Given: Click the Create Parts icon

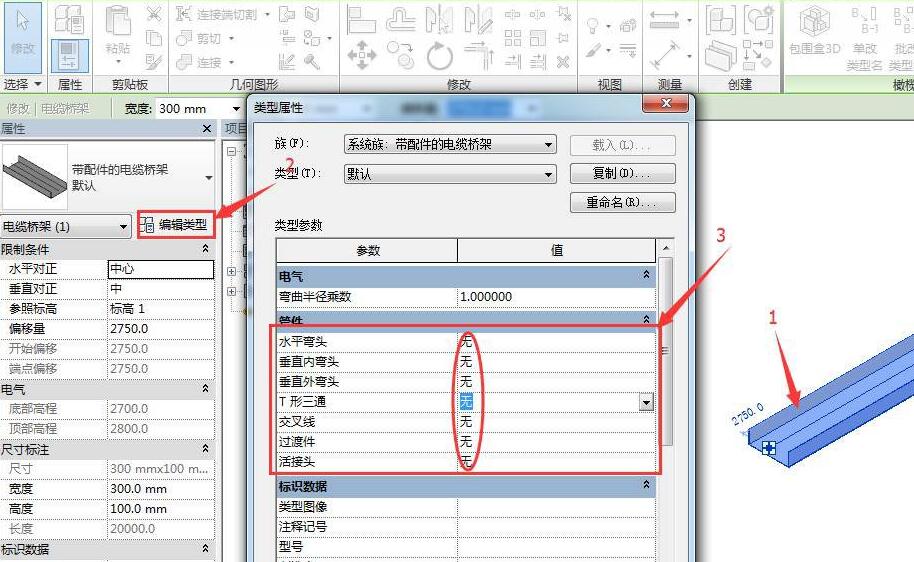Looking at the screenshot, I should point(720,56).
